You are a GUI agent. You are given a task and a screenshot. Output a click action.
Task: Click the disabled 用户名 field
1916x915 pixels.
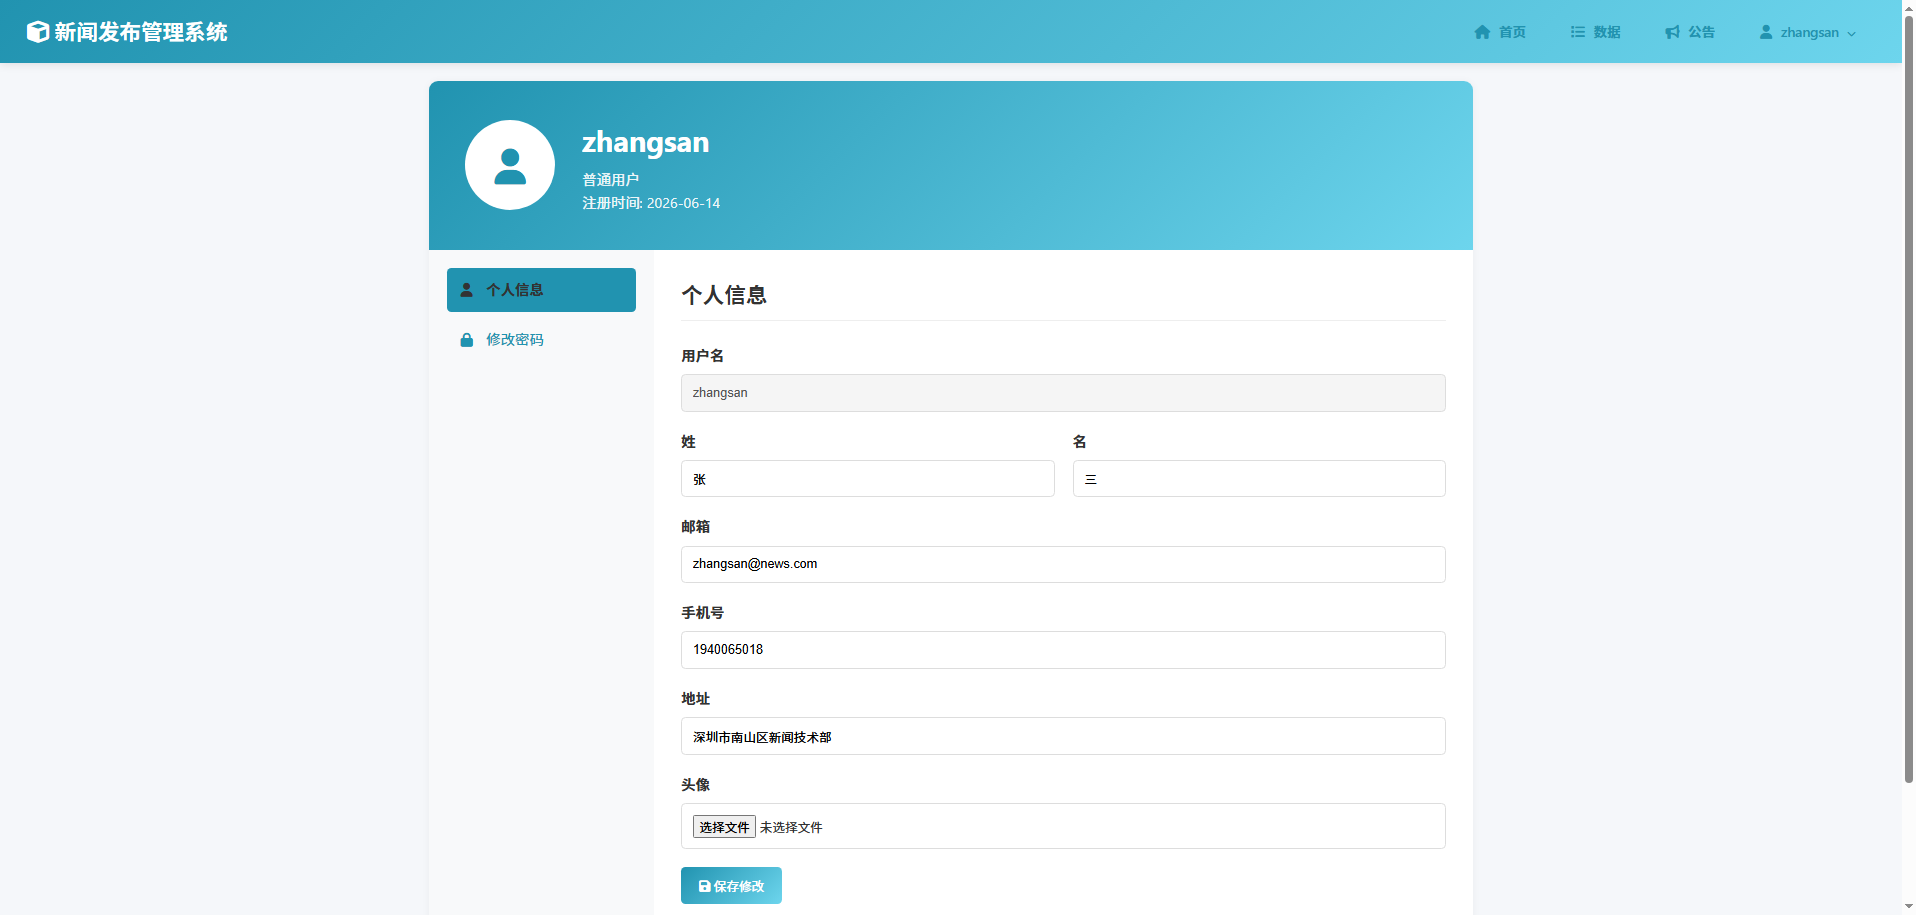pyautogui.click(x=1063, y=393)
